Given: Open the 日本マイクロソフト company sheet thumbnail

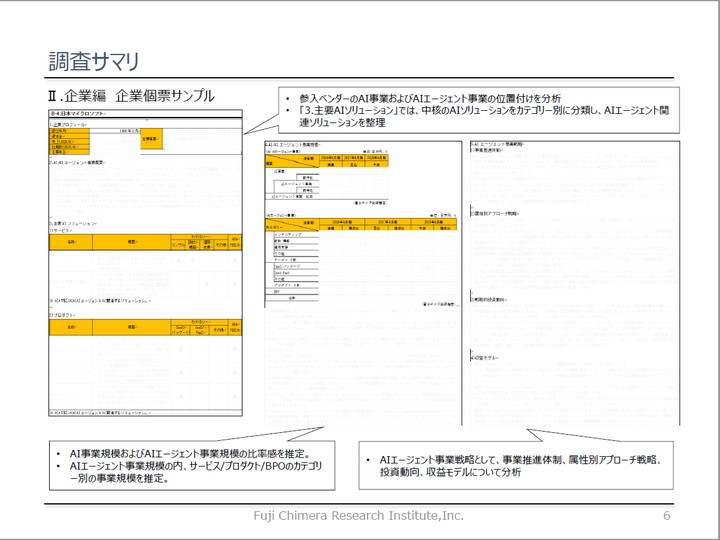Looking at the screenshot, I should tap(146, 263).
